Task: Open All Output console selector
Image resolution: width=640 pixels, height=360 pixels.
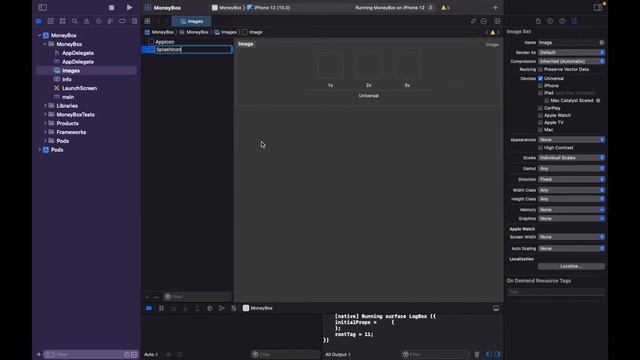Action: (338, 354)
